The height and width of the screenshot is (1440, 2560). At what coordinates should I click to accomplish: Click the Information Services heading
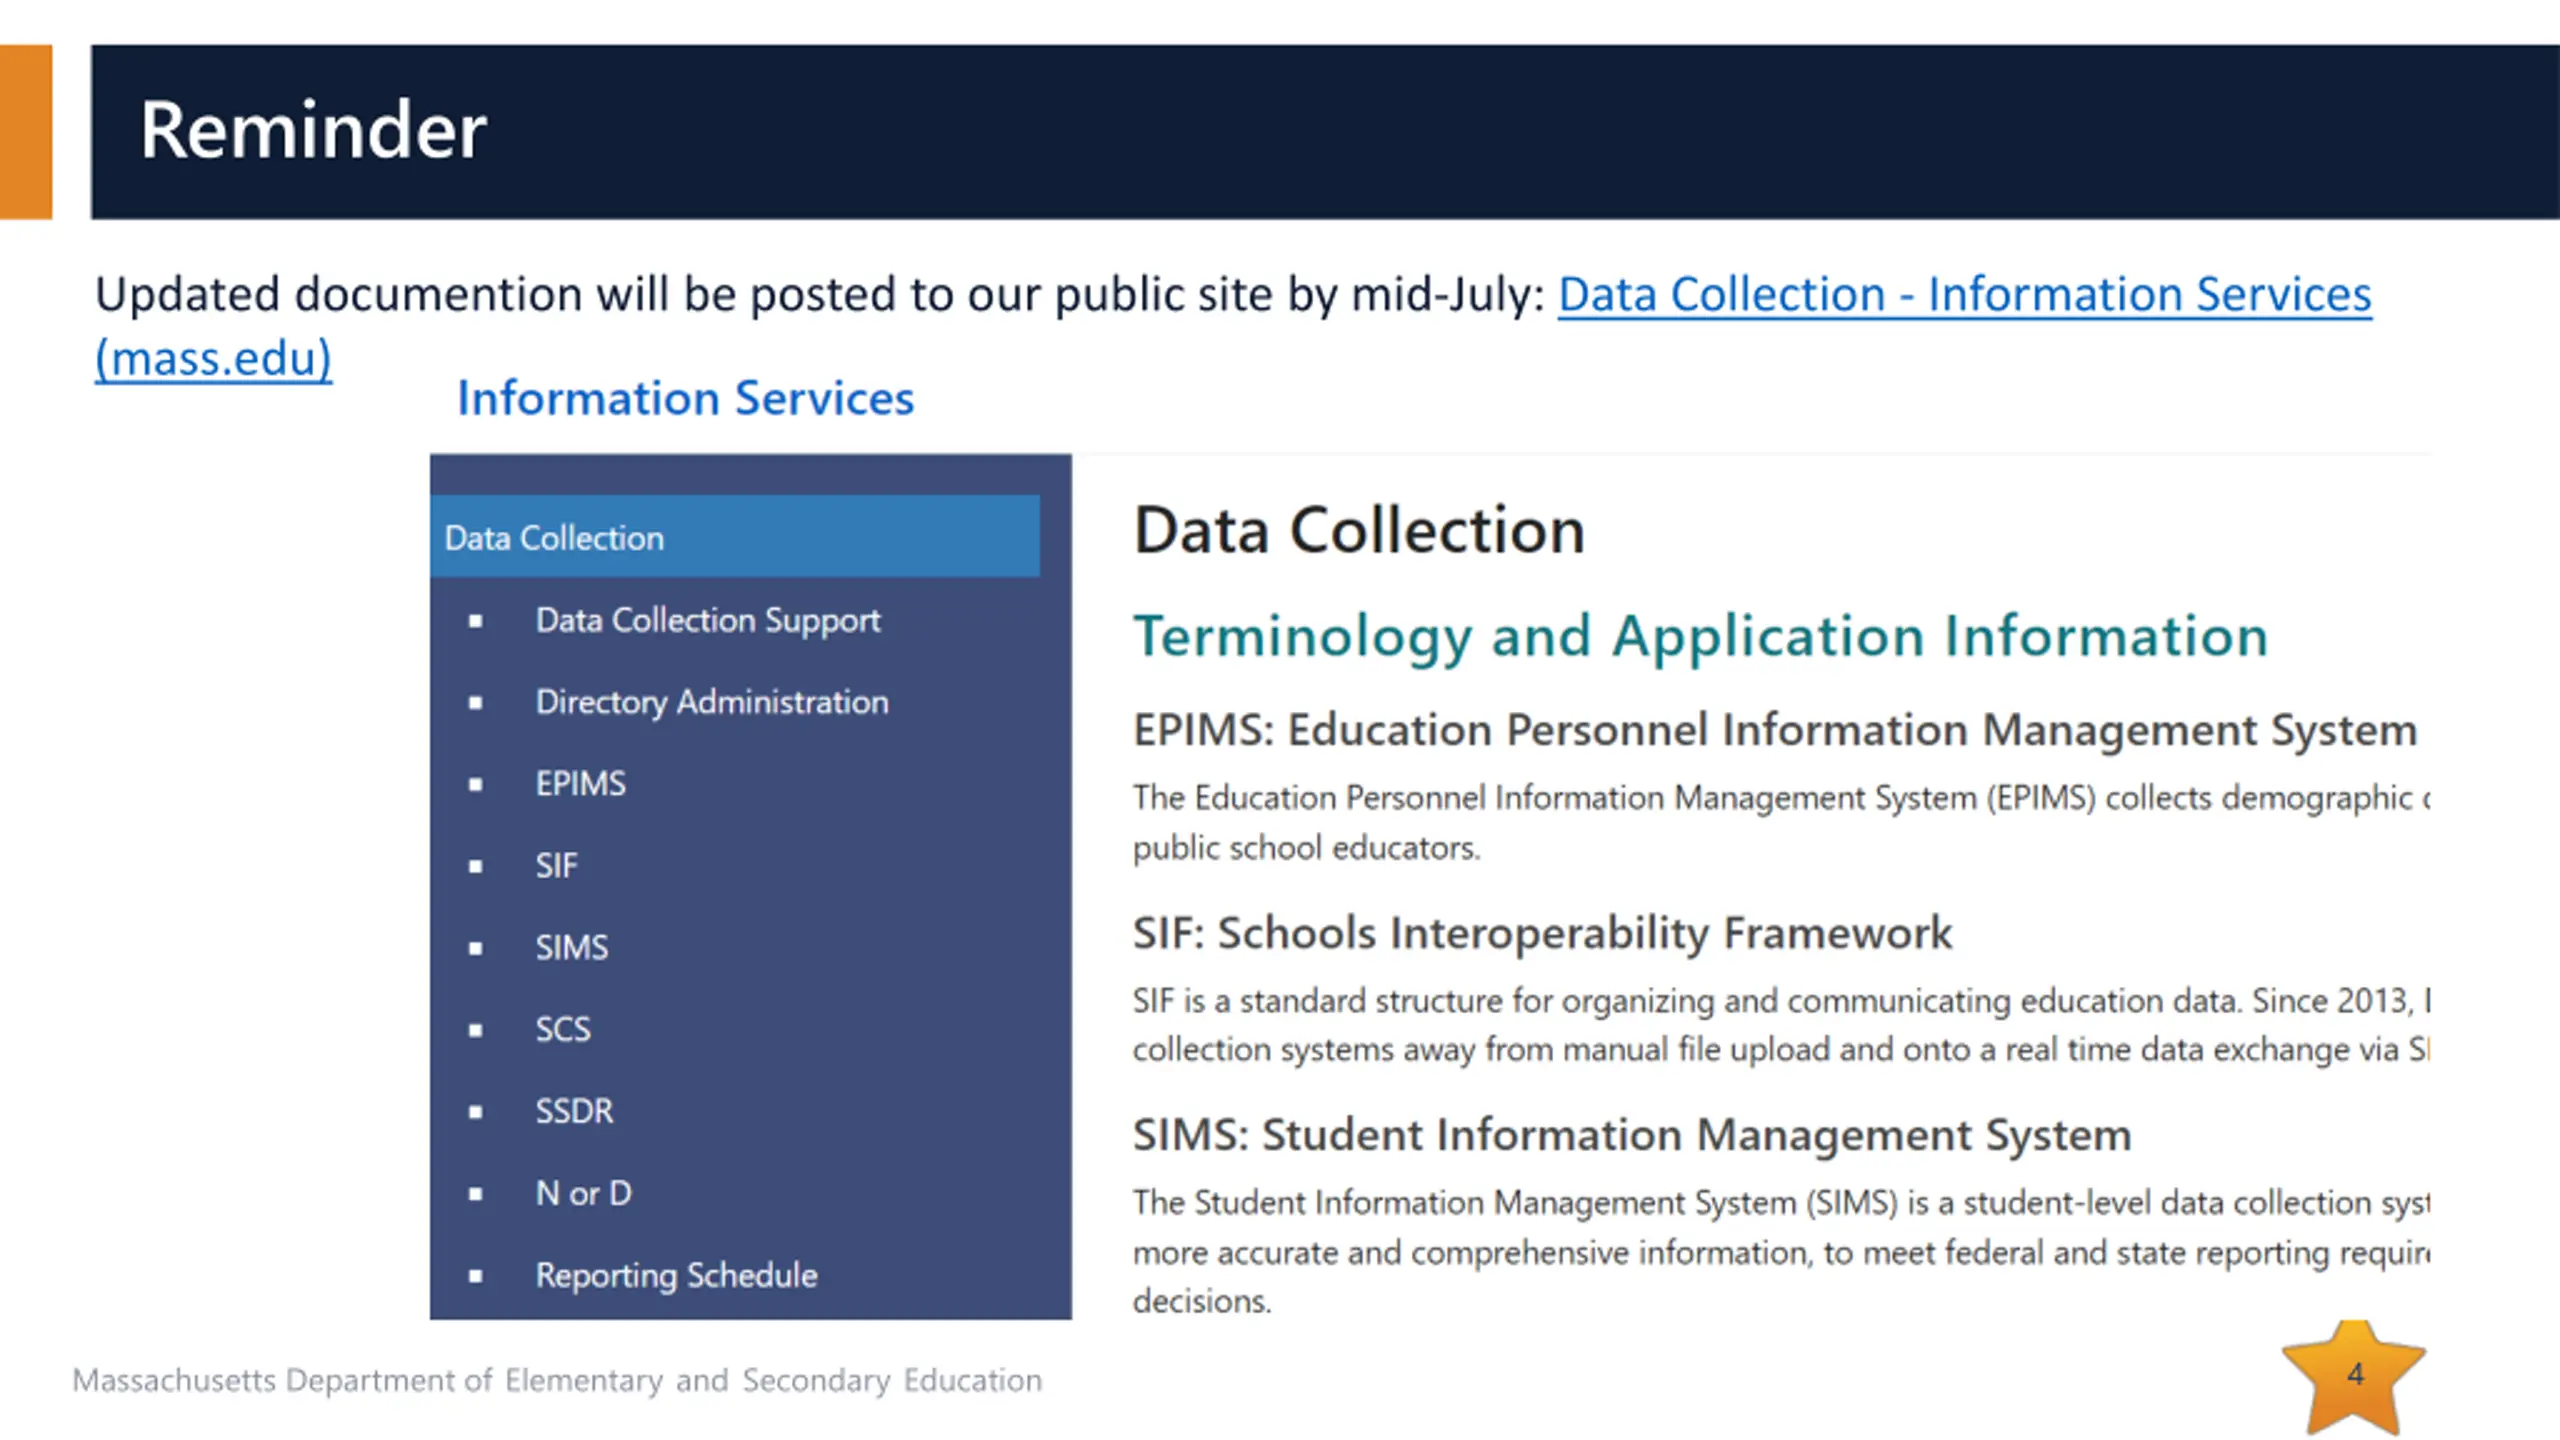[x=685, y=398]
